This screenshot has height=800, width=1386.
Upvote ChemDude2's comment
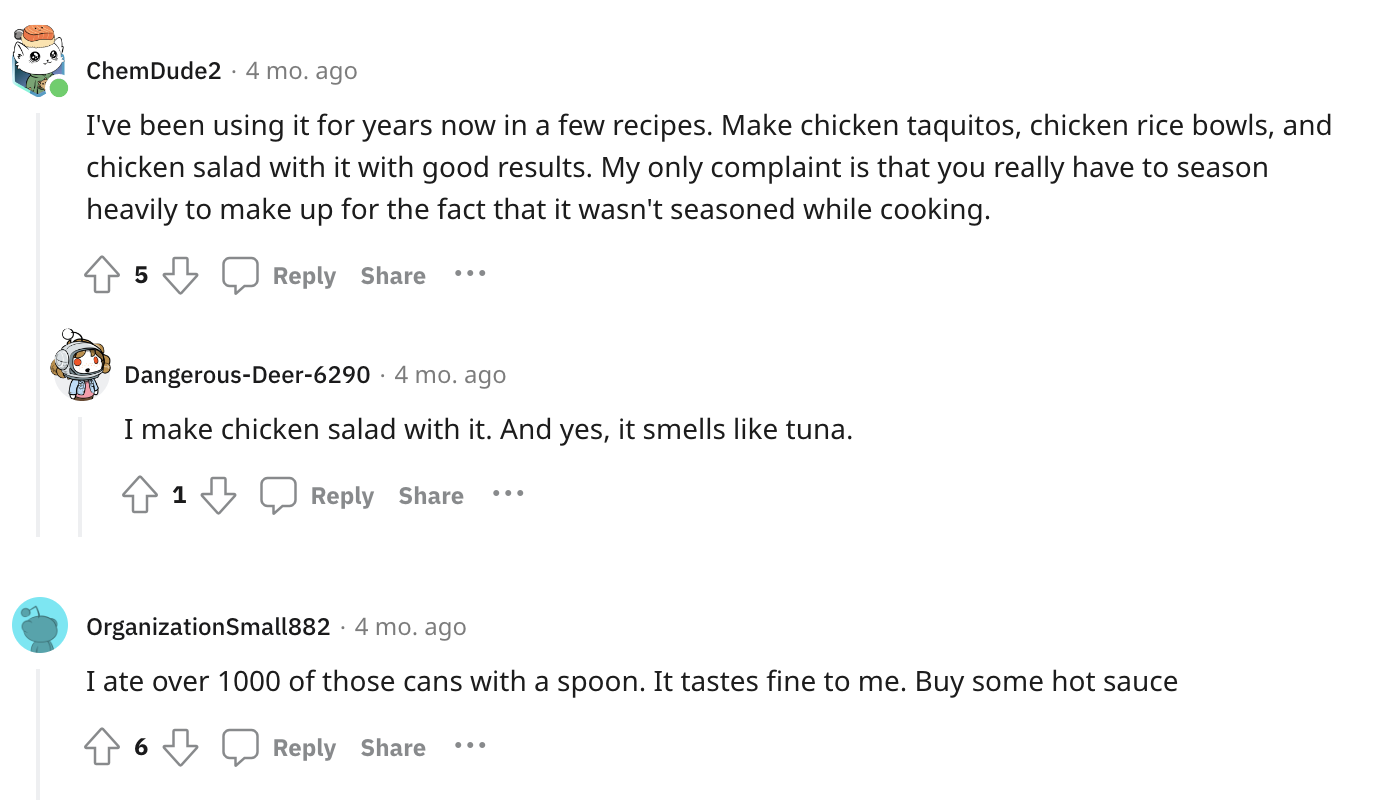[102, 275]
